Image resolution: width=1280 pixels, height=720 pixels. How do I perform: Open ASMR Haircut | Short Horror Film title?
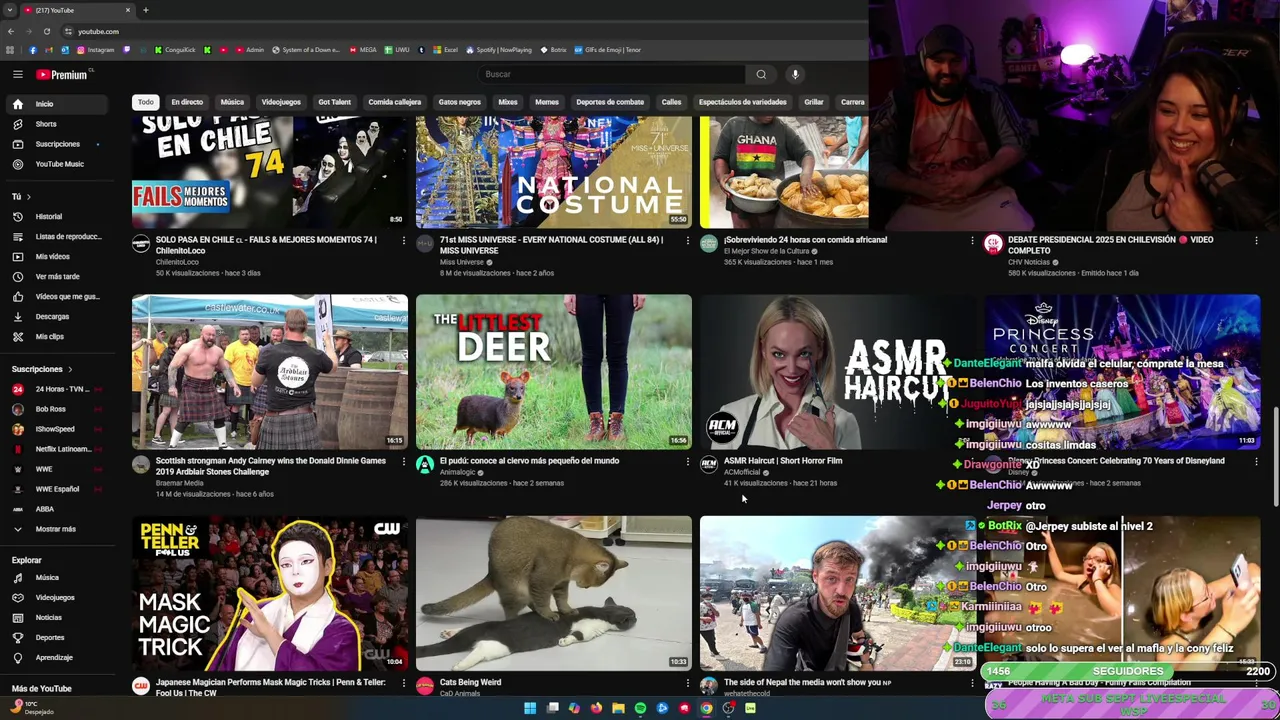(x=783, y=461)
